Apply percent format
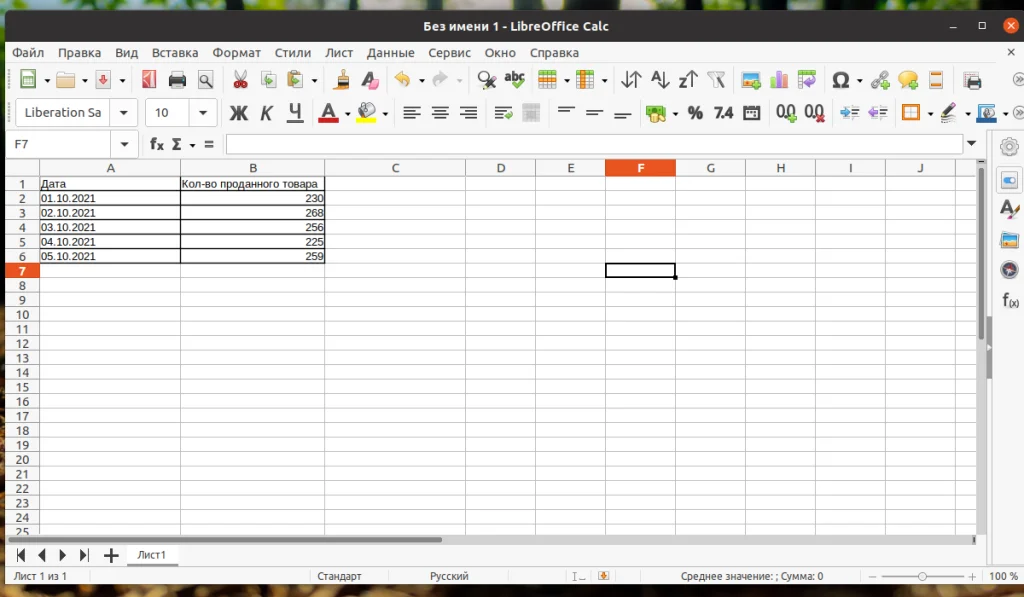This screenshot has height=597, width=1024. point(695,113)
